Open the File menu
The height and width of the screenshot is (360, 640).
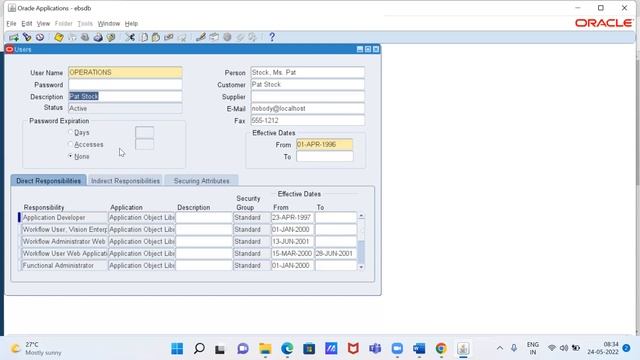pyautogui.click(x=11, y=24)
